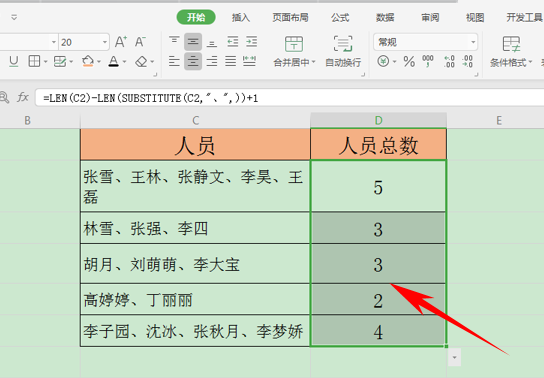Apply thousands separator format
Viewport: 544px width, 378px height.
[428, 61]
